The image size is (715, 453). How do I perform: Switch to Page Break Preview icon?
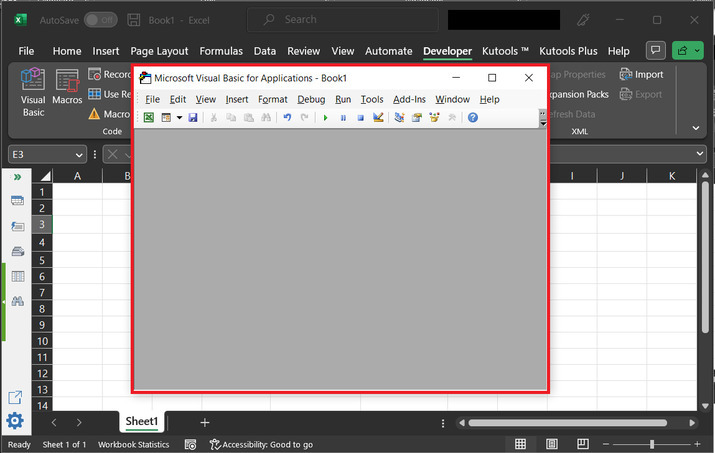582,444
